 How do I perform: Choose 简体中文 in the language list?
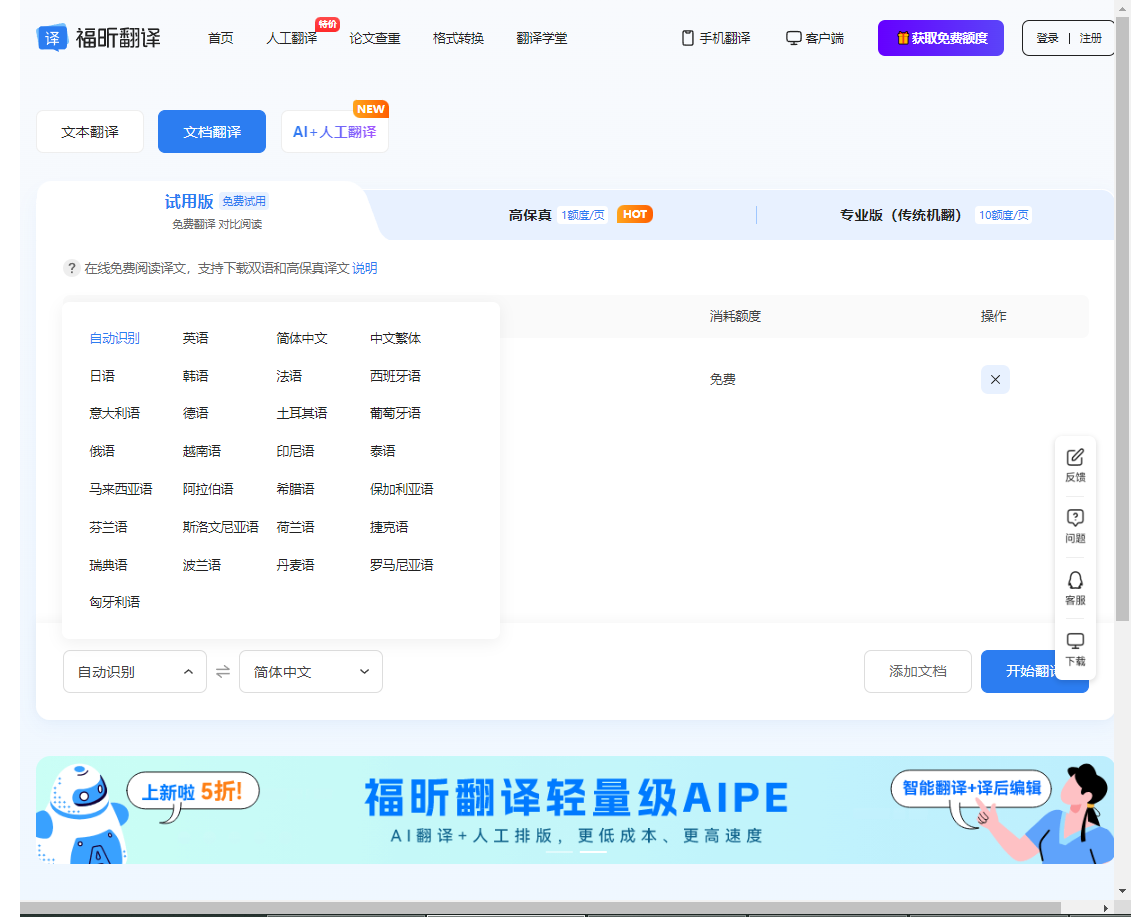pos(302,338)
